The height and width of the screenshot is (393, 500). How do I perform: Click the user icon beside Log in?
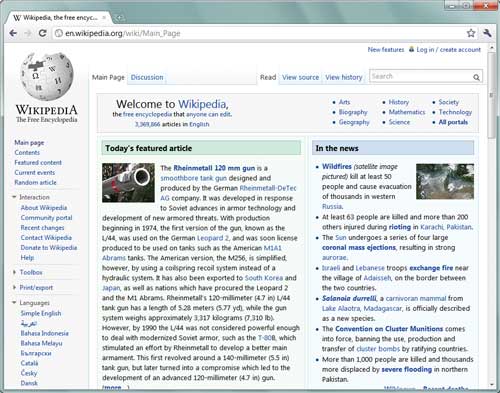click(x=412, y=49)
